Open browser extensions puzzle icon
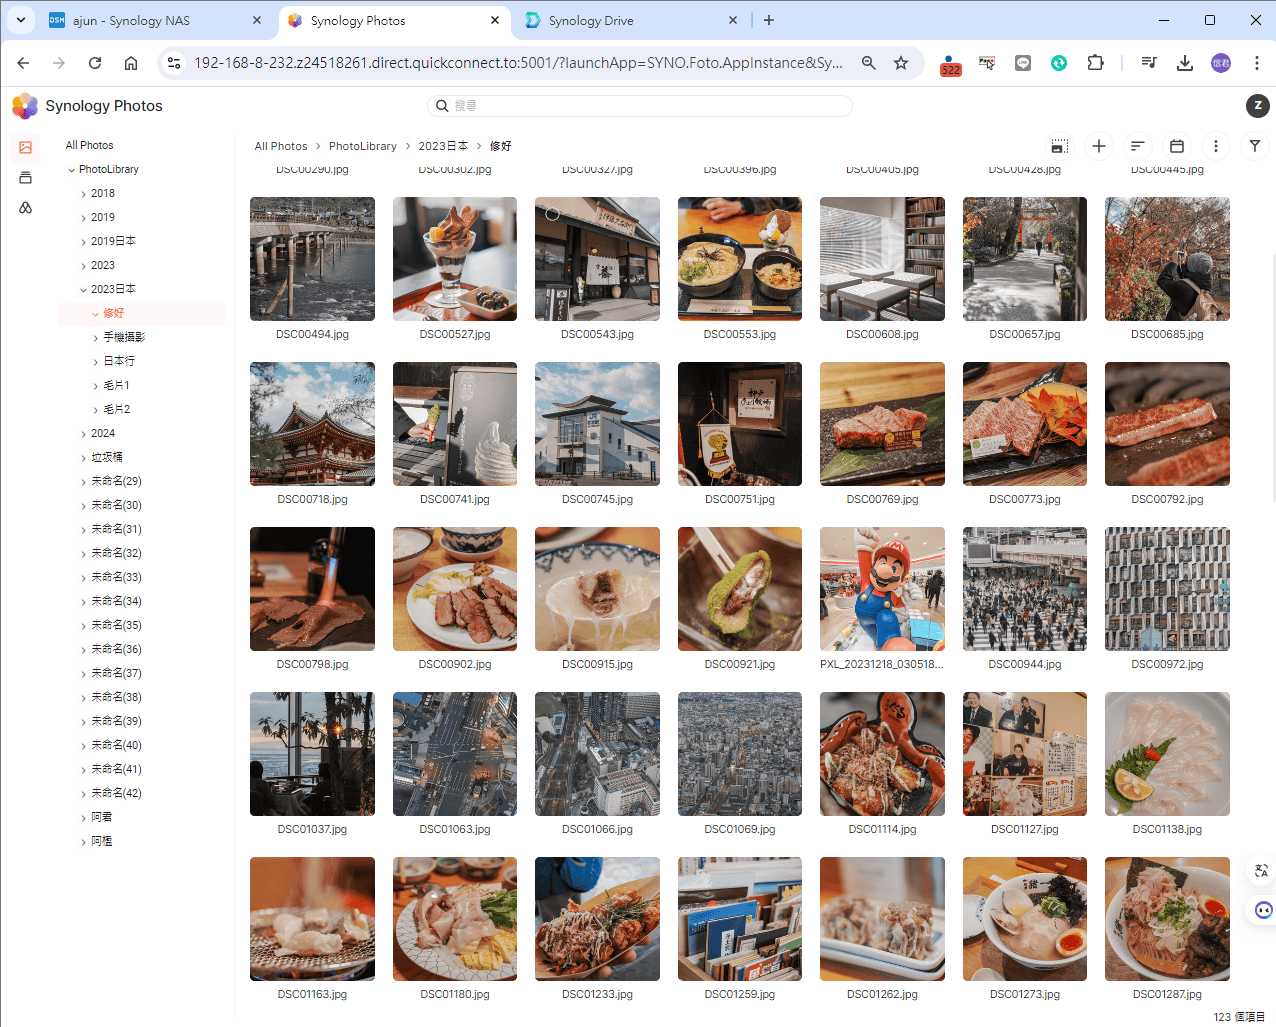 1096,63
